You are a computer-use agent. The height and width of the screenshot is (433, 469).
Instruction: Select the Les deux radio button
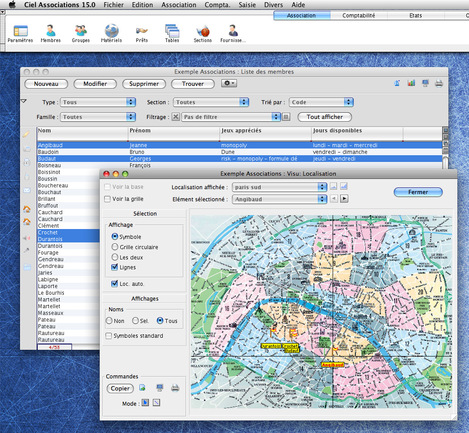(115, 257)
